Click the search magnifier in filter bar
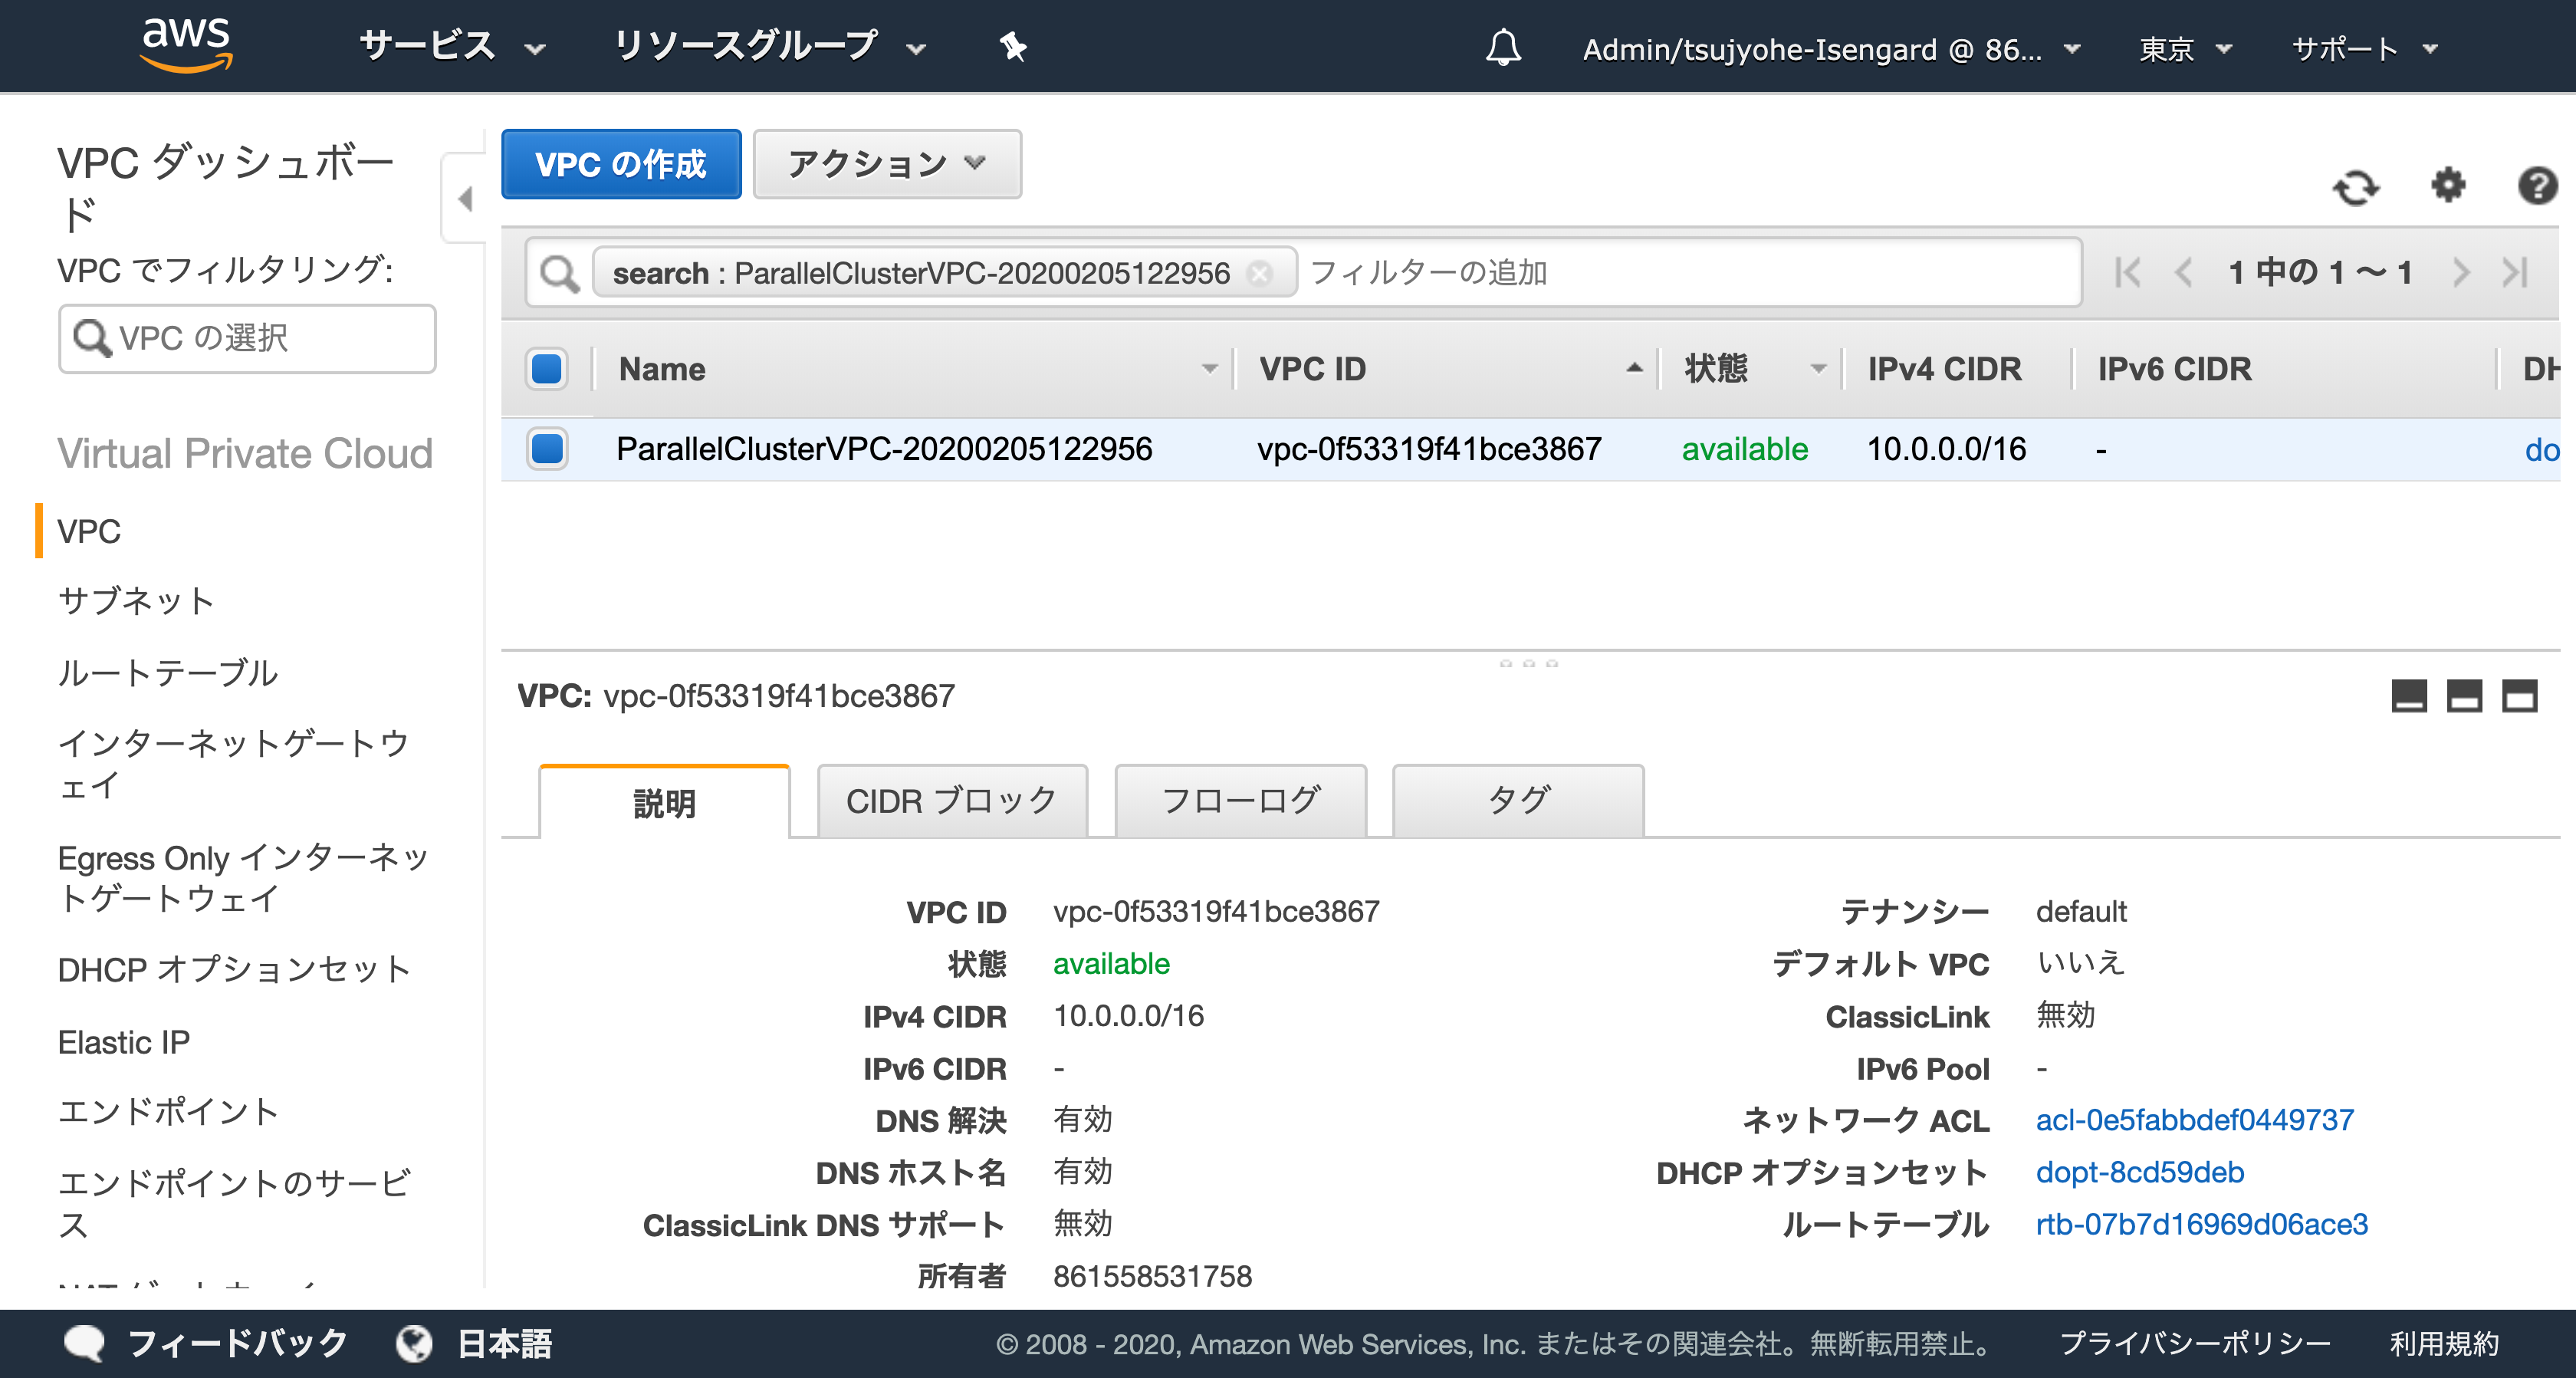The width and height of the screenshot is (2576, 1378). (559, 273)
